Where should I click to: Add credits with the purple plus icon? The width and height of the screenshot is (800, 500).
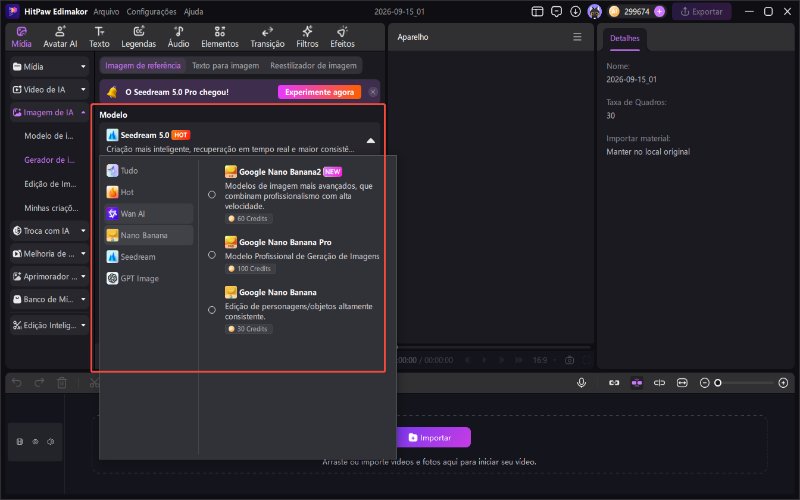pyautogui.click(x=660, y=12)
